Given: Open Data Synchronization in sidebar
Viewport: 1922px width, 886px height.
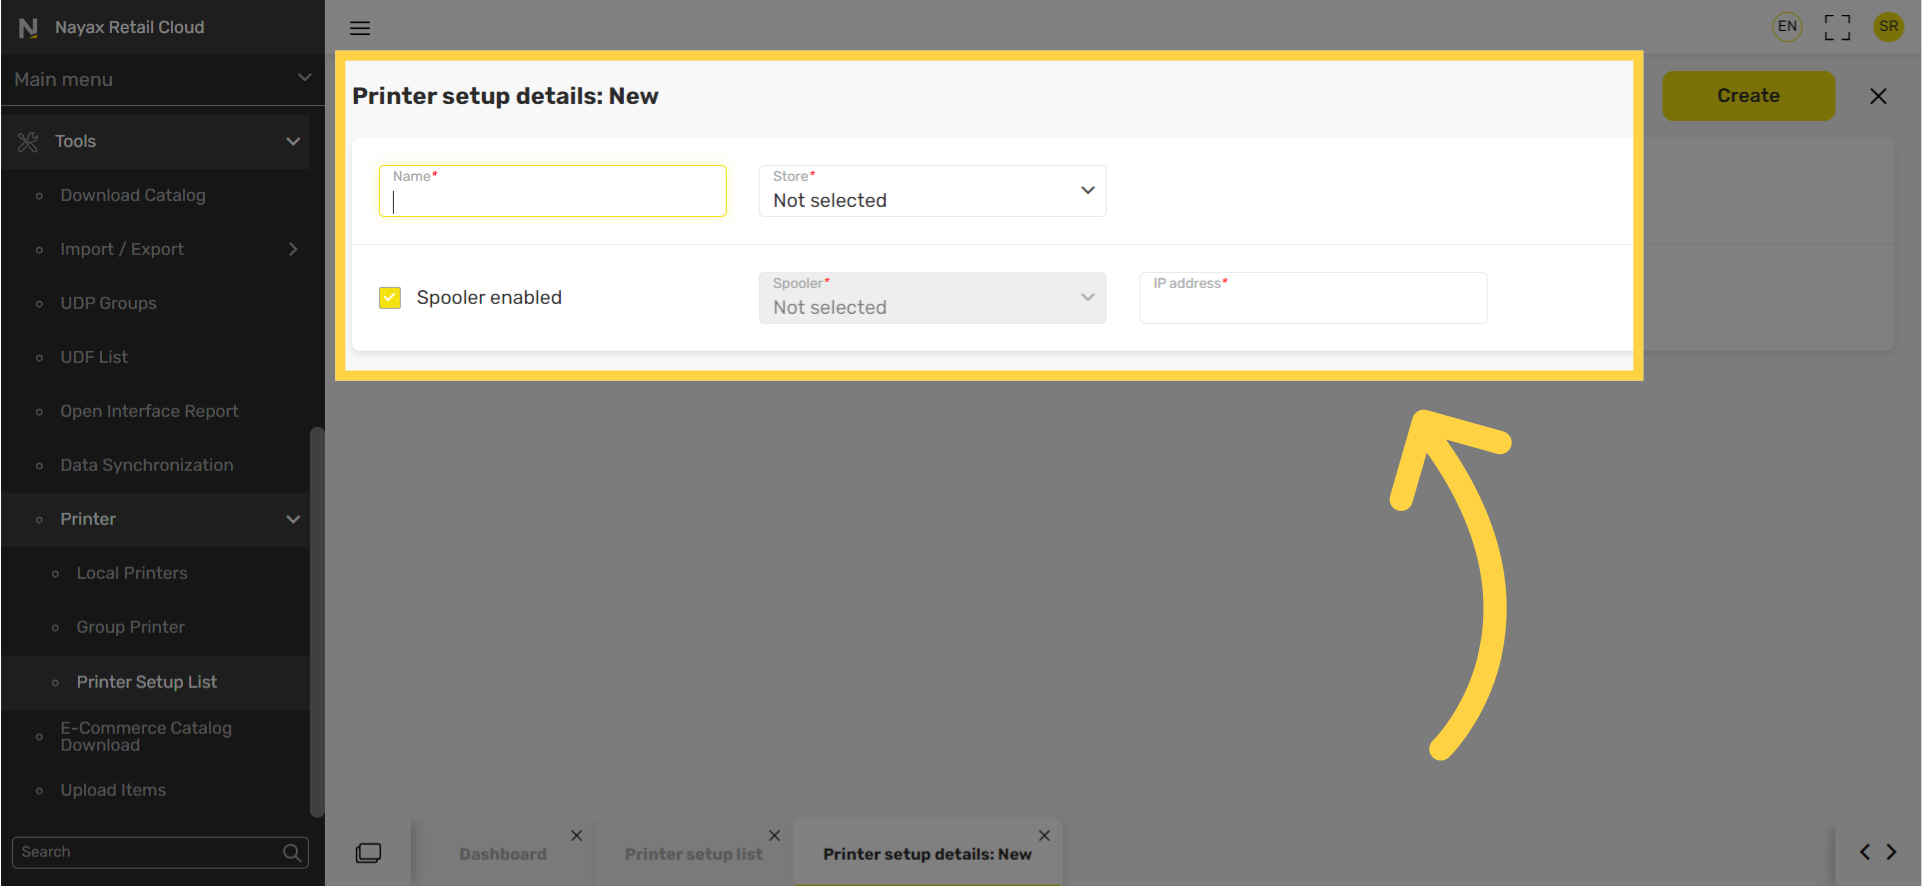Looking at the screenshot, I should coord(147,466).
